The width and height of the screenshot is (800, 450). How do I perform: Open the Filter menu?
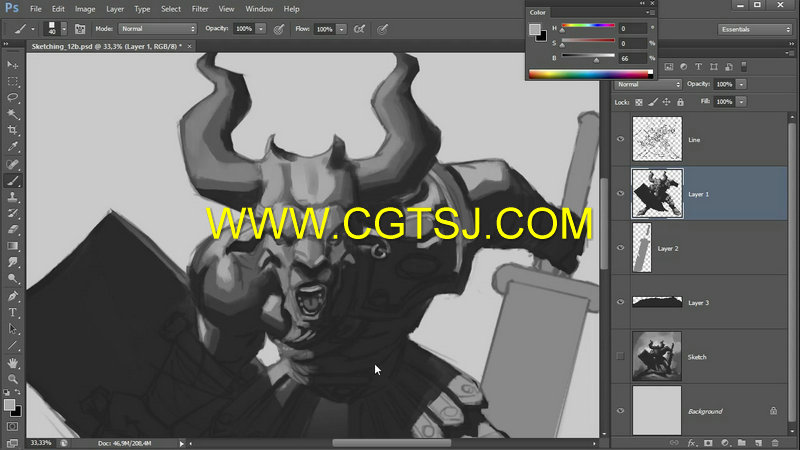pyautogui.click(x=199, y=9)
